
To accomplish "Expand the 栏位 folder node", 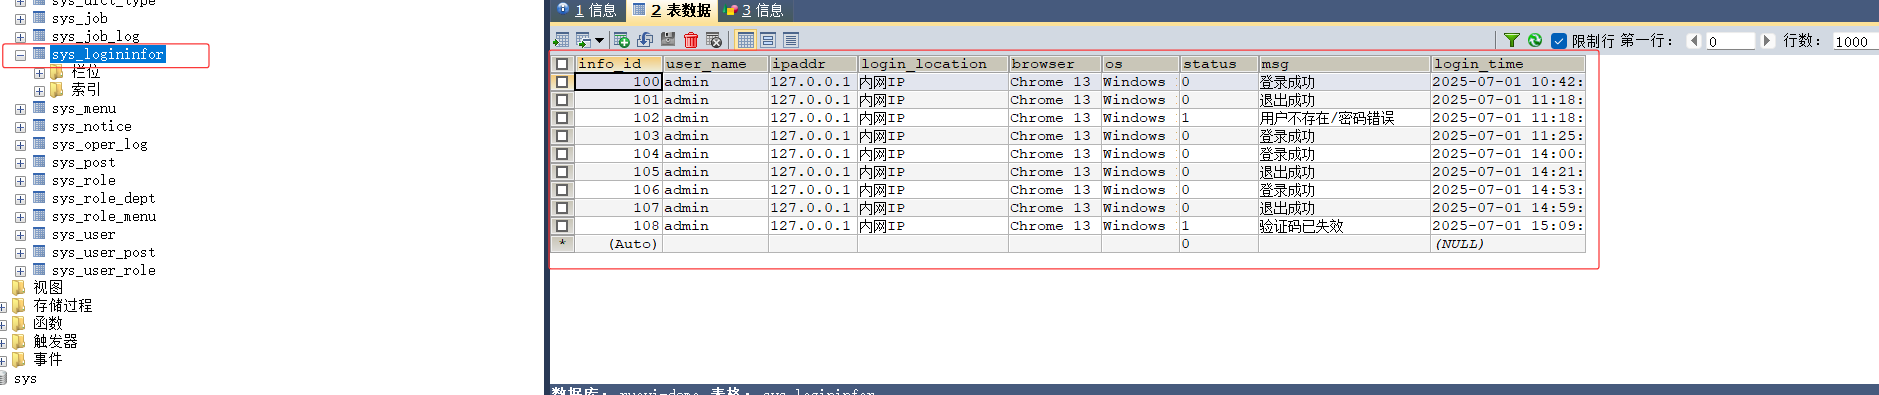I will tap(39, 73).
